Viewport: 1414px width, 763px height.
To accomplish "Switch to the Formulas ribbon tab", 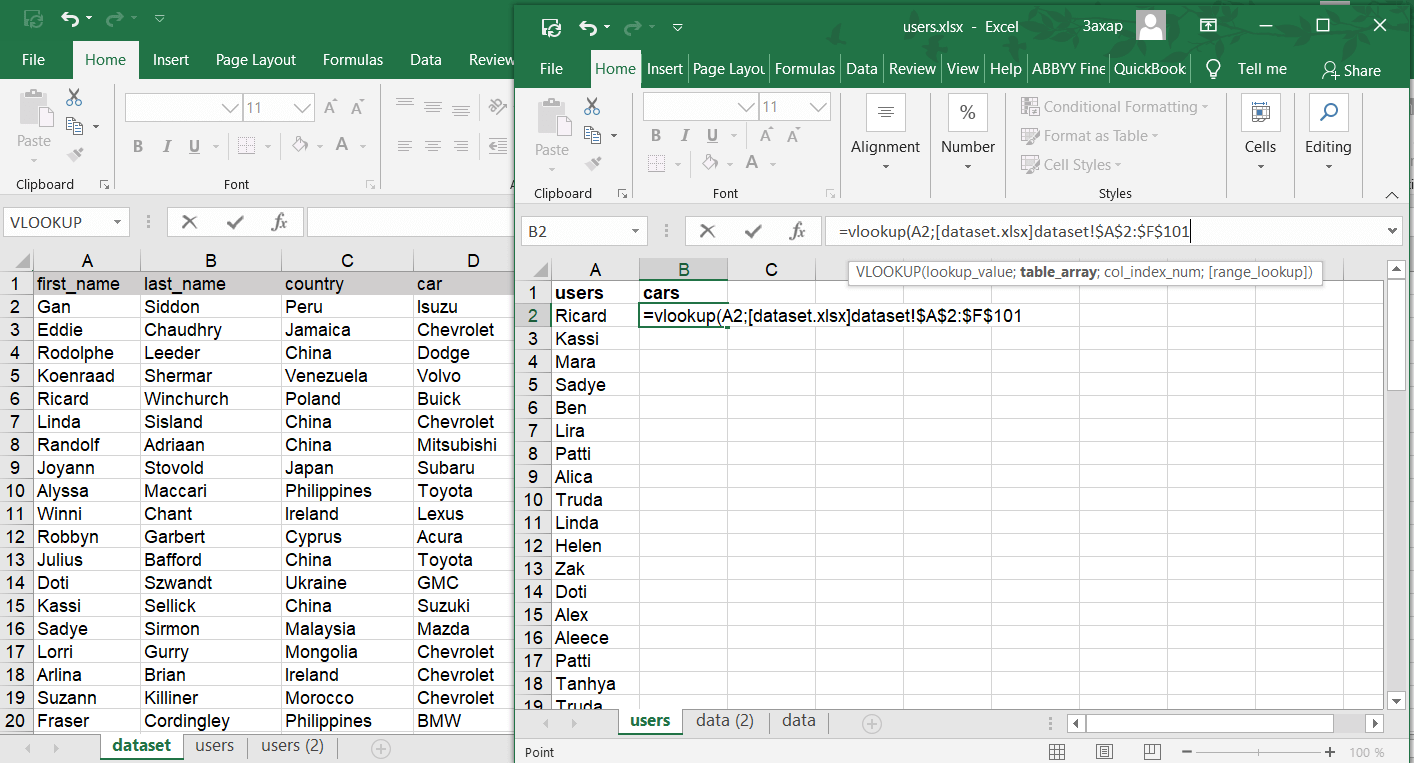I will (x=805, y=68).
